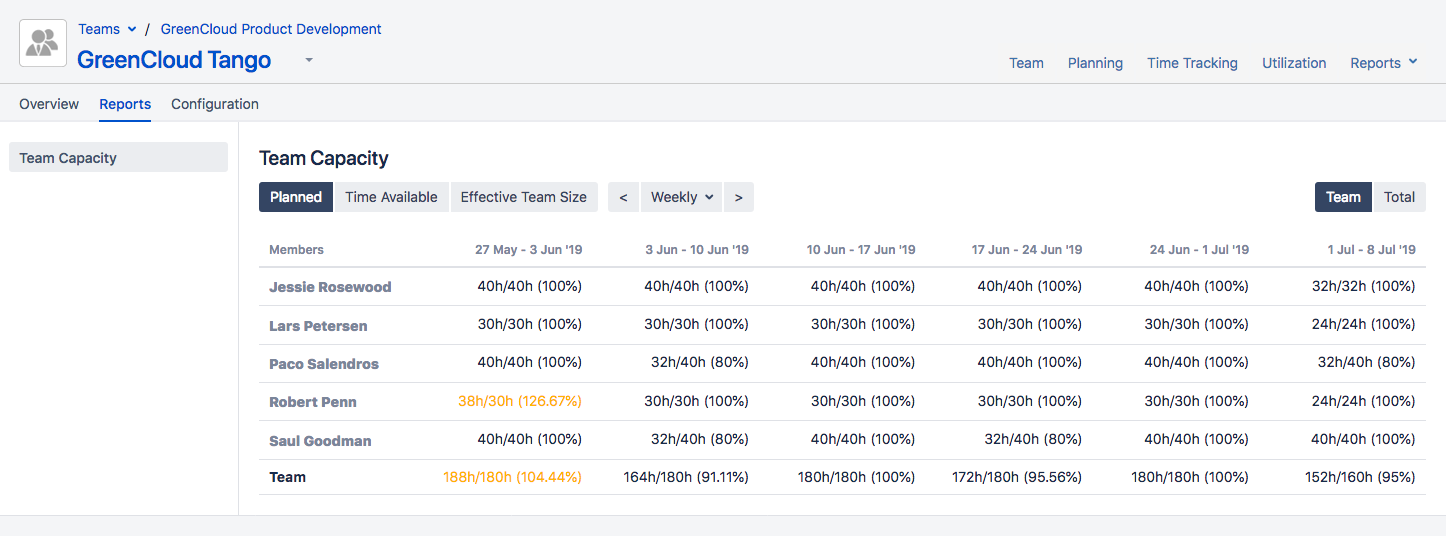This screenshot has width=1446, height=536.
Task: Open Utilization in top navigation
Action: click(1294, 63)
